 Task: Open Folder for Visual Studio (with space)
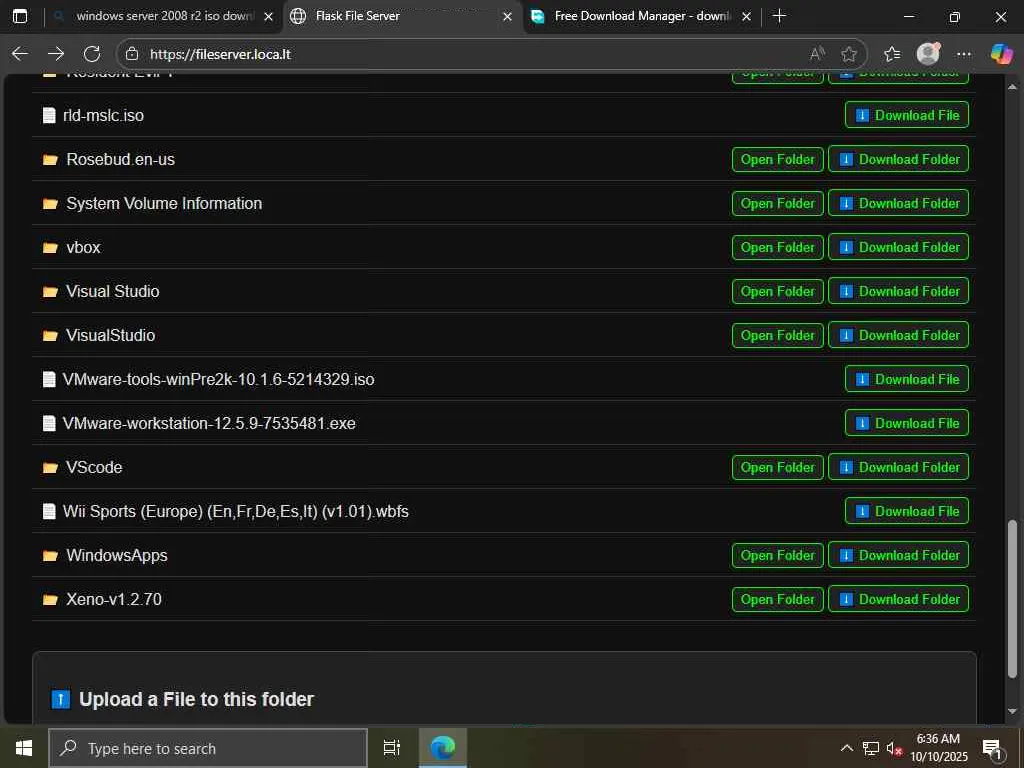click(777, 291)
